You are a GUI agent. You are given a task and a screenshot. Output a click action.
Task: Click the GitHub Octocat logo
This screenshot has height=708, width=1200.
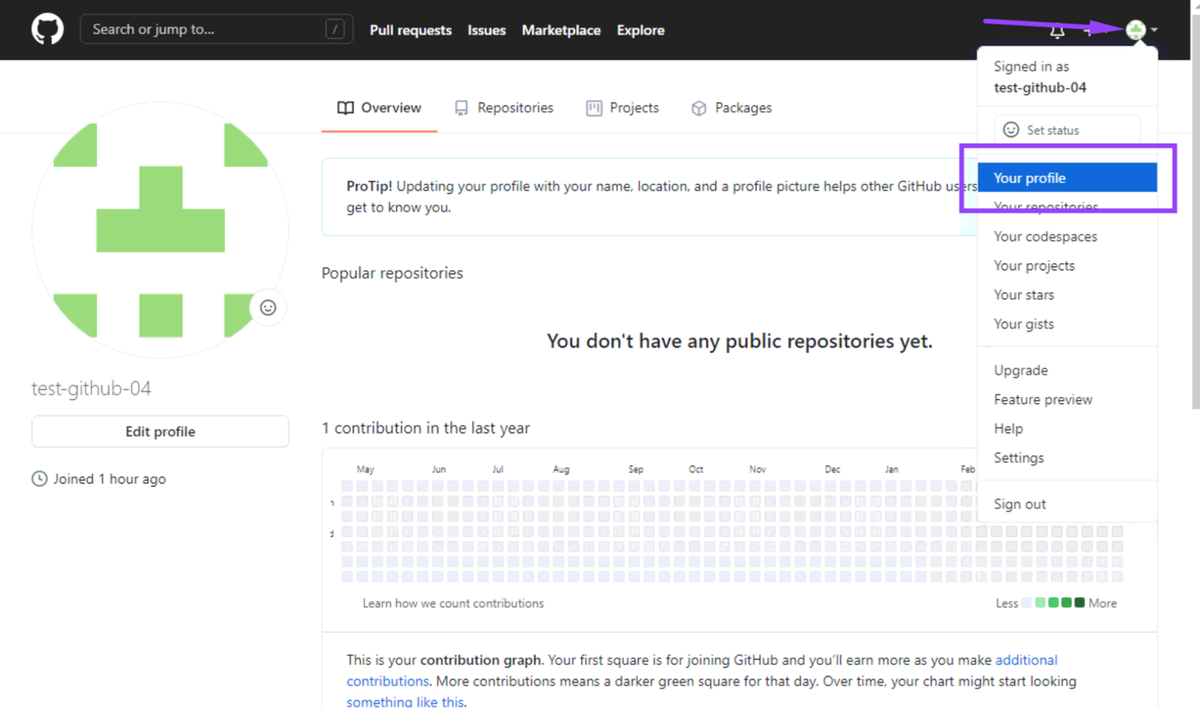tap(47, 29)
